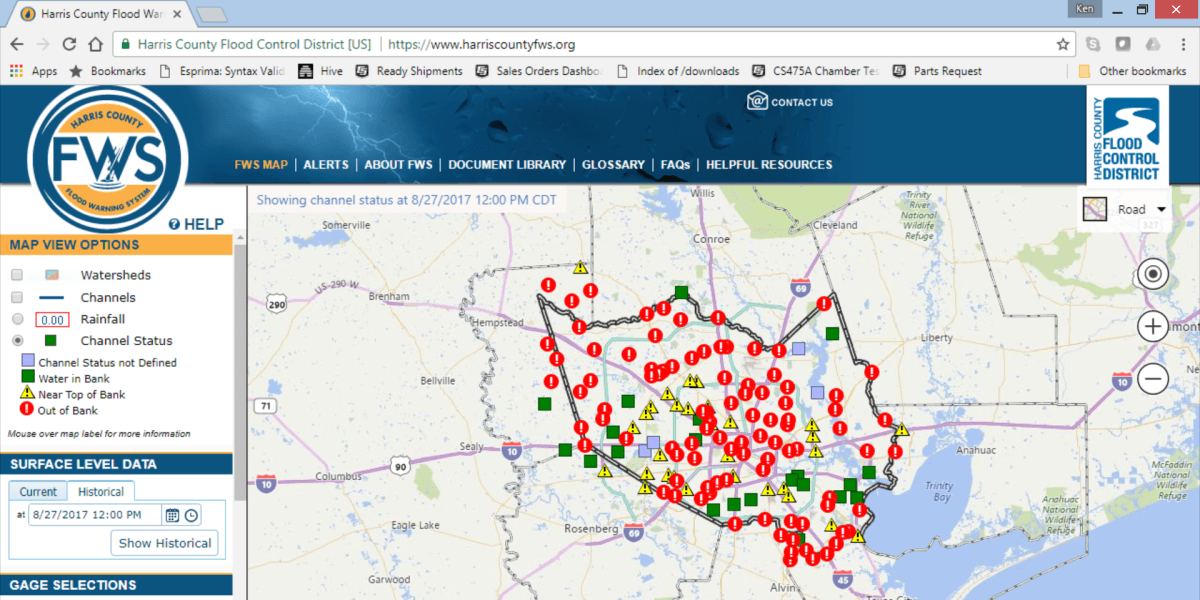The height and width of the screenshot is (600, 1200).
Task: Switch to the Current tab
Action: pyautogui.click(x=38, y=492)
